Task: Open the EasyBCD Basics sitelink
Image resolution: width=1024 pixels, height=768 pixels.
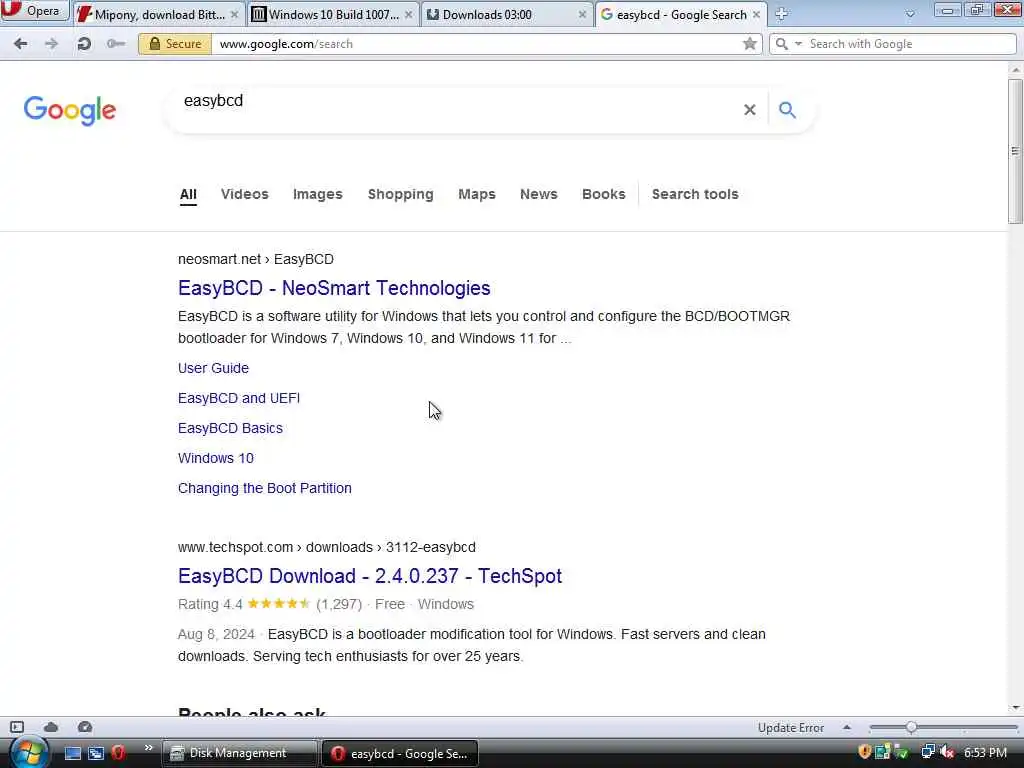Action: click(x=230, y=428)
